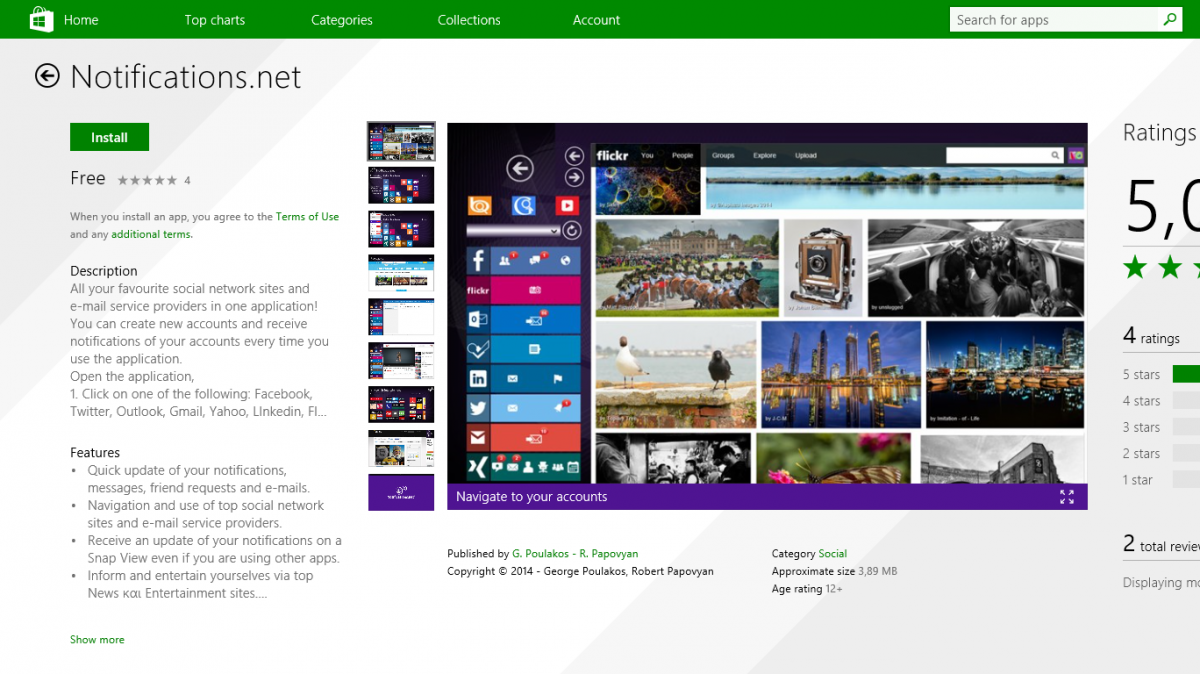Click the 'Age rating 12+' text
Viewport: 1200px width, 674px height.
(807, 589)
